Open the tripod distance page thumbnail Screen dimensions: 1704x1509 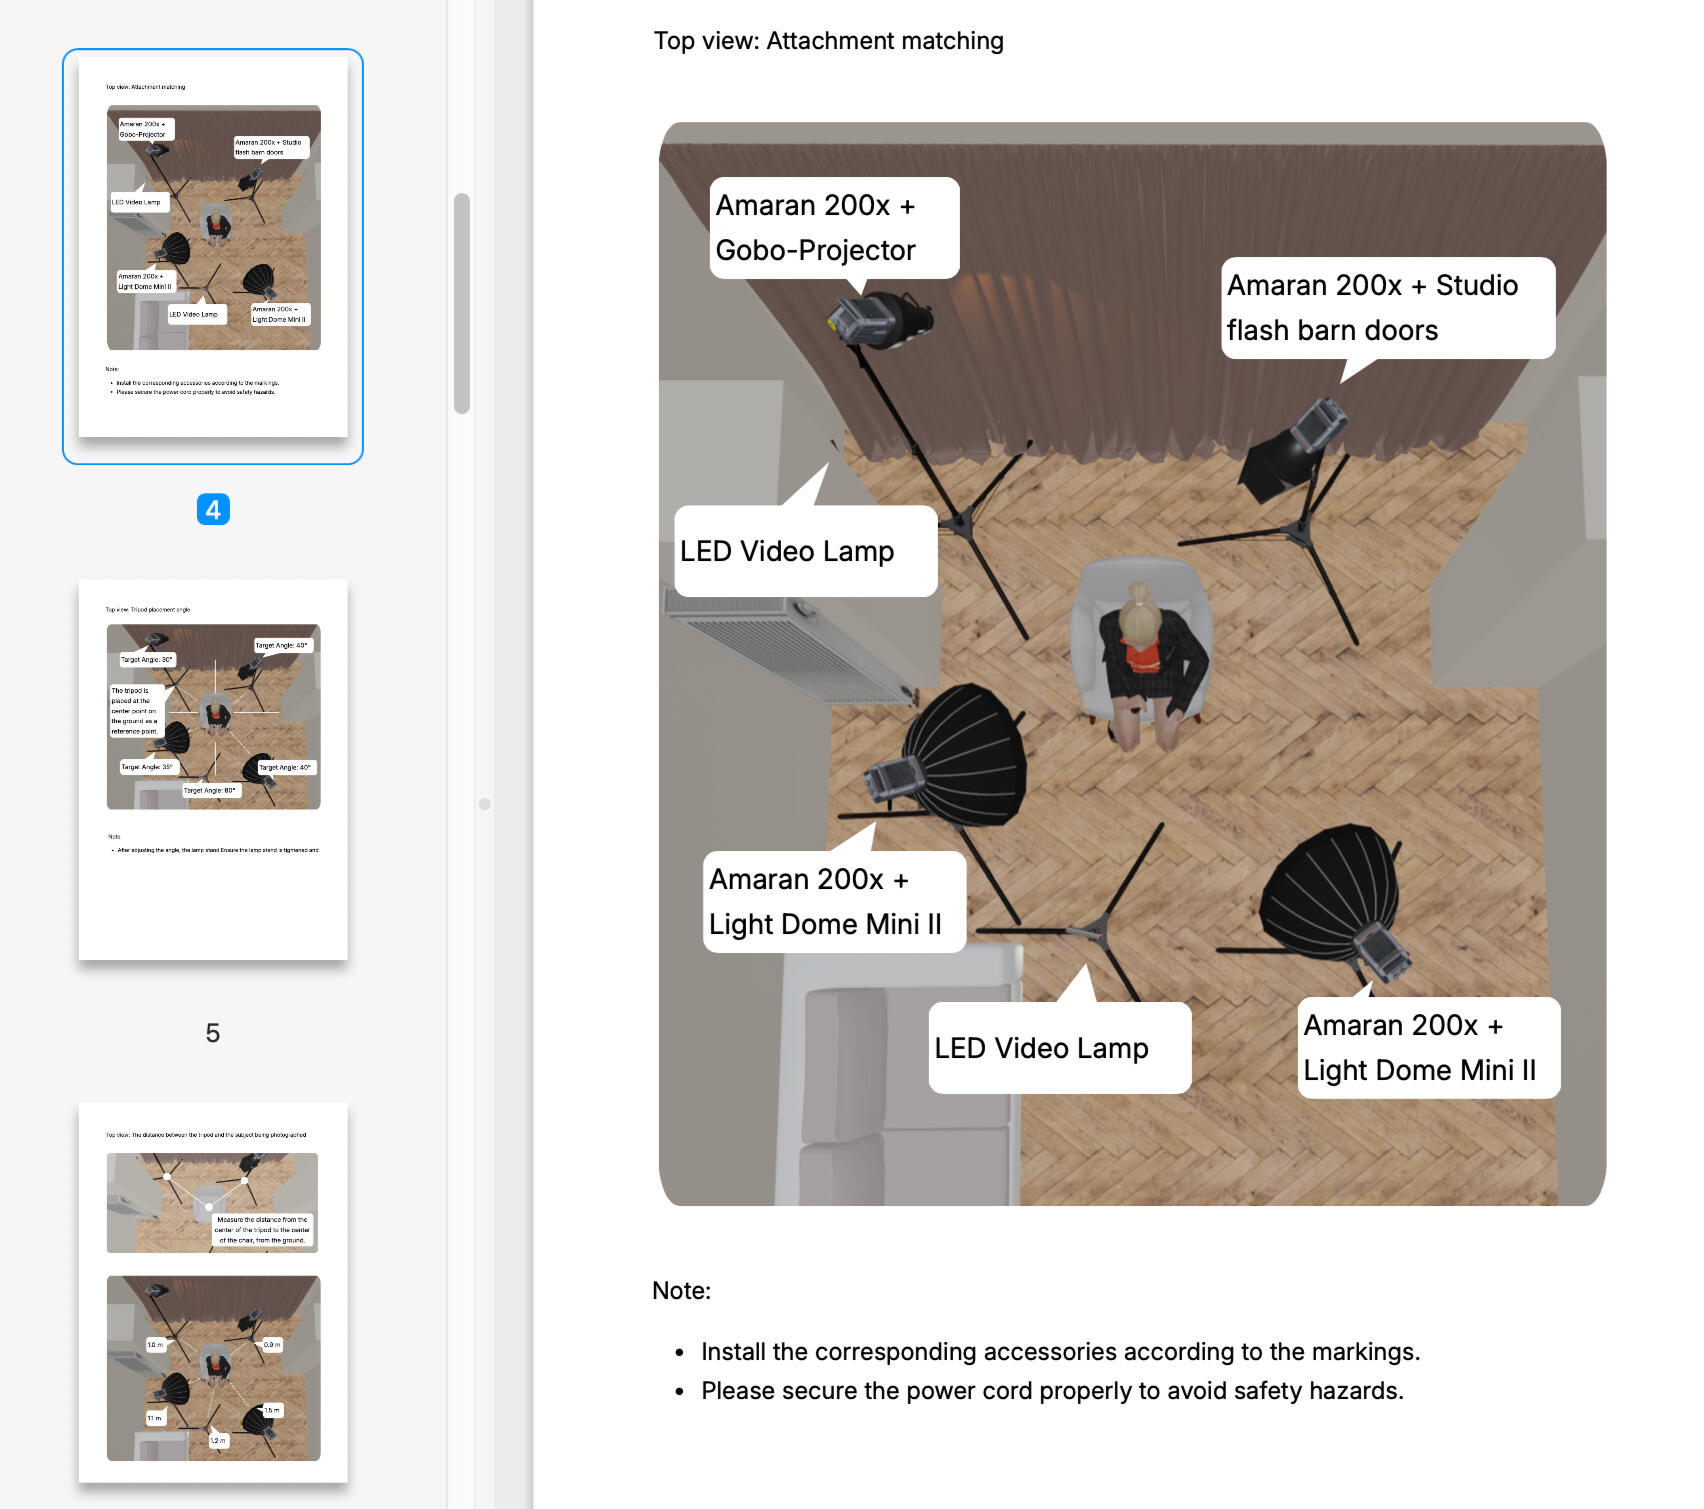(x=213, y=1291)
